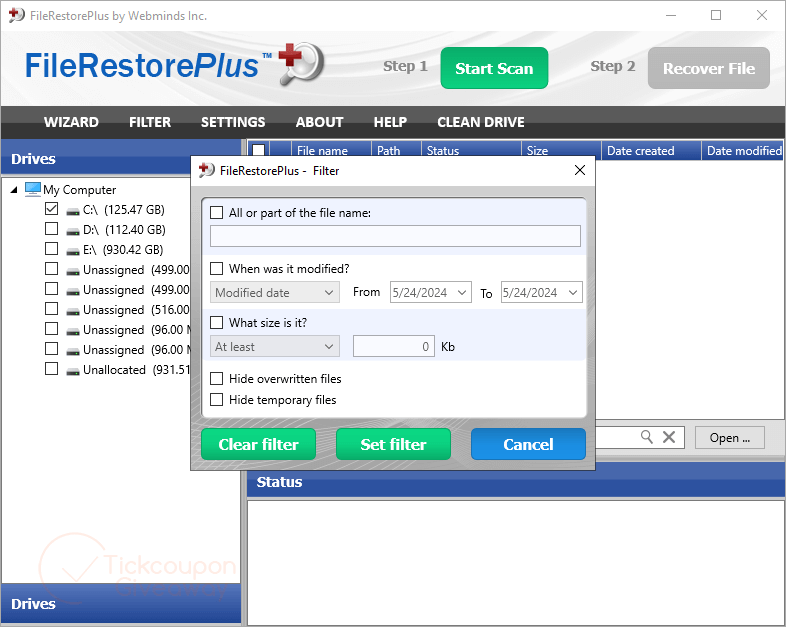Select the 'C:\ (125.47 GB)' drive row

click(x=123, y=210)
